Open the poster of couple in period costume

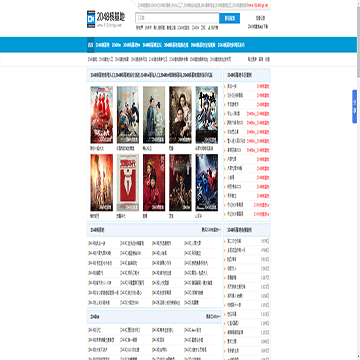tap(154, 115)
